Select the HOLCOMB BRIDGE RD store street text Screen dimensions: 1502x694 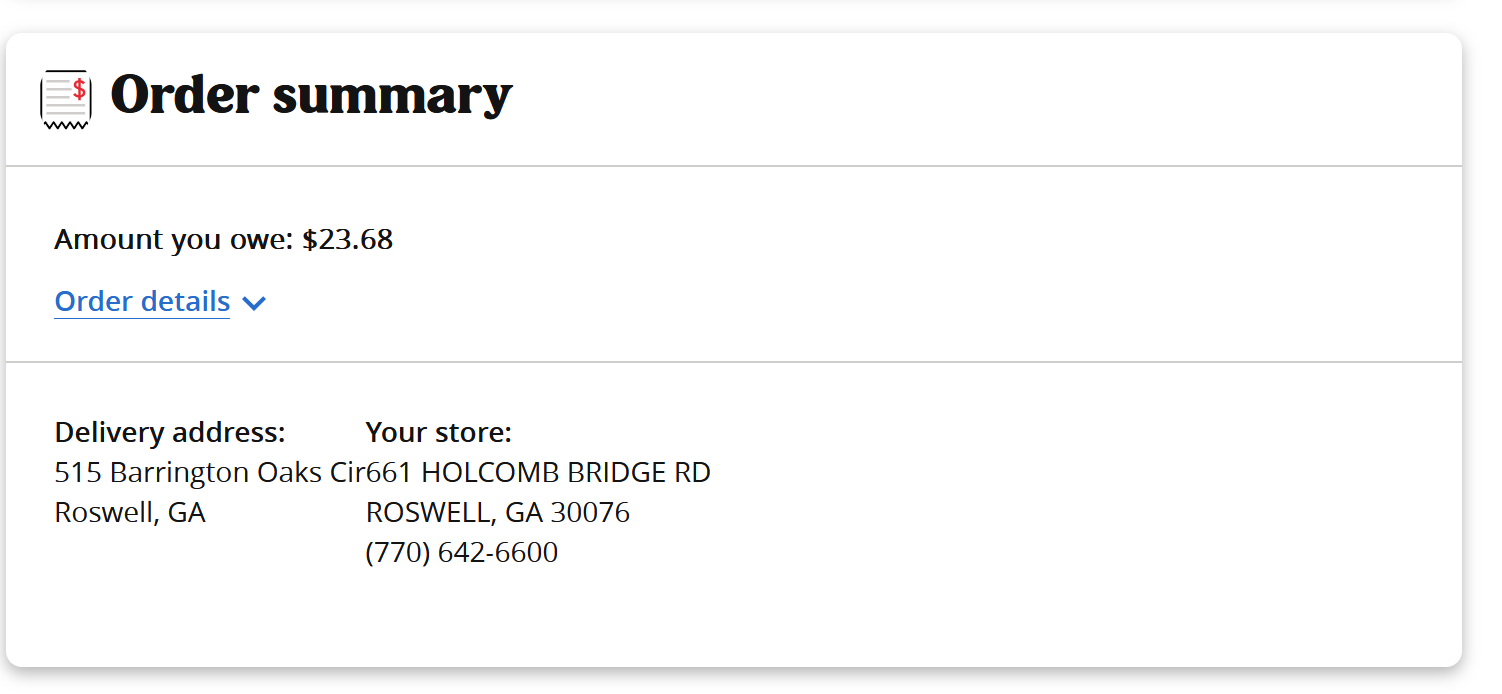(x=566, y=472)
